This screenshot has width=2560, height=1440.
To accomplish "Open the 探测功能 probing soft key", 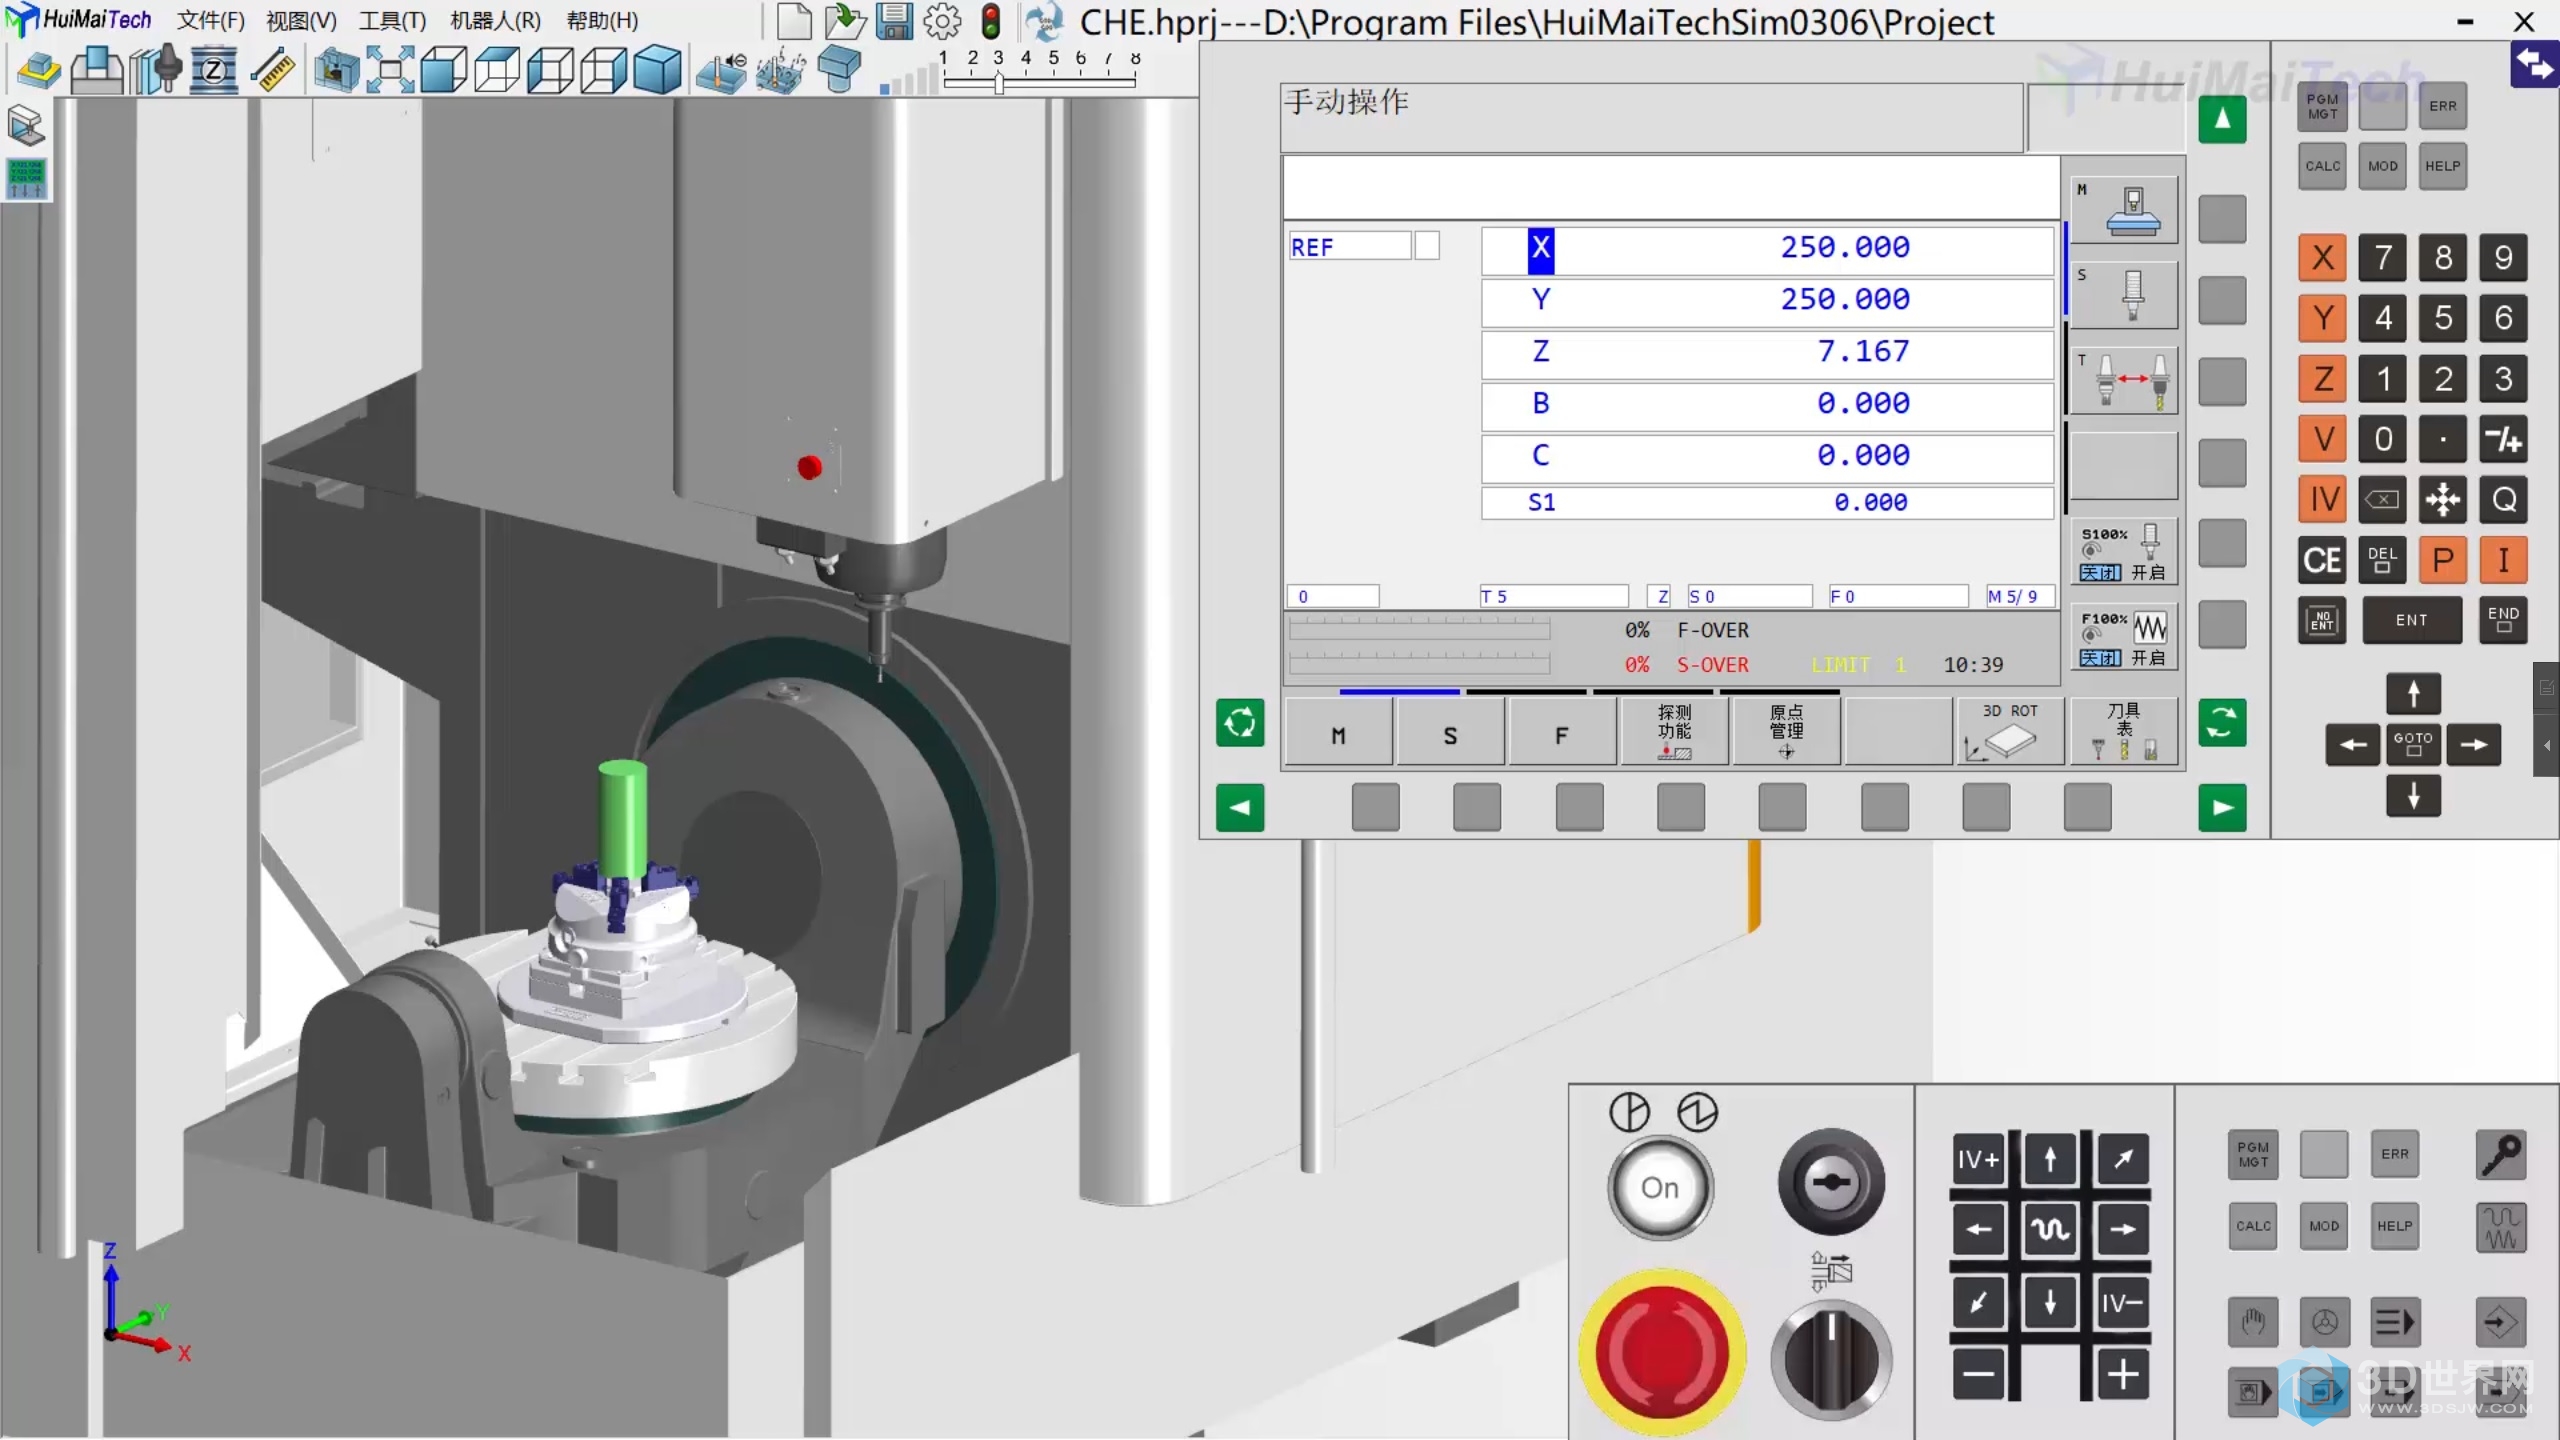I will click(x=1674, y=733).
